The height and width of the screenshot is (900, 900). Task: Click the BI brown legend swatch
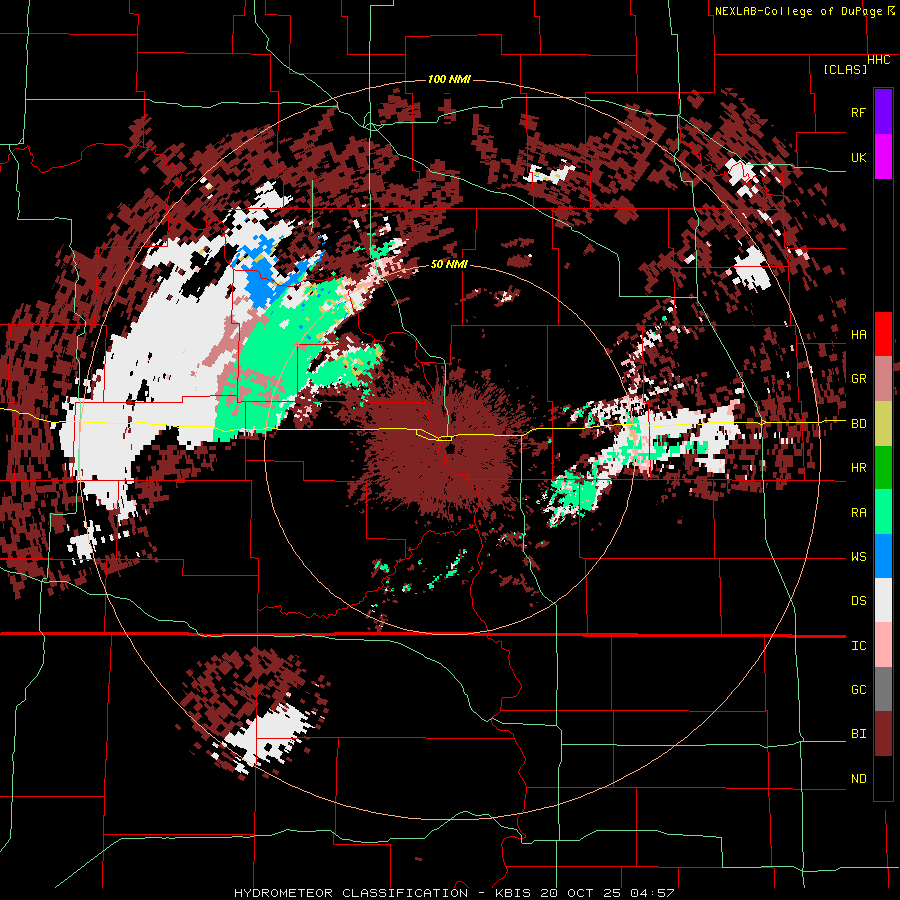883,734
